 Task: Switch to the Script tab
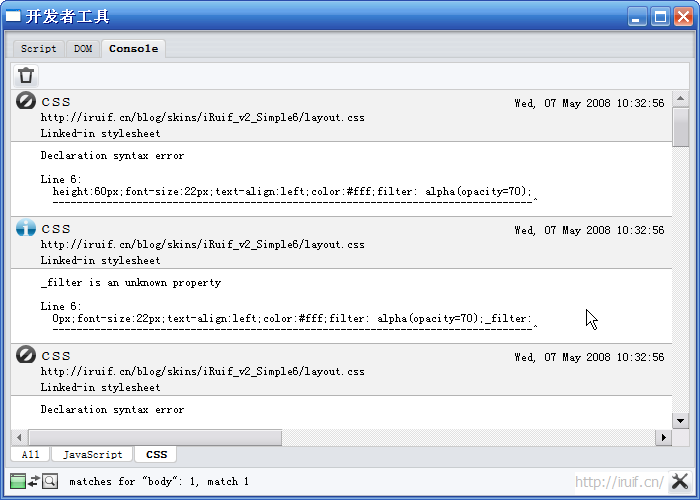tap(39, 48)
